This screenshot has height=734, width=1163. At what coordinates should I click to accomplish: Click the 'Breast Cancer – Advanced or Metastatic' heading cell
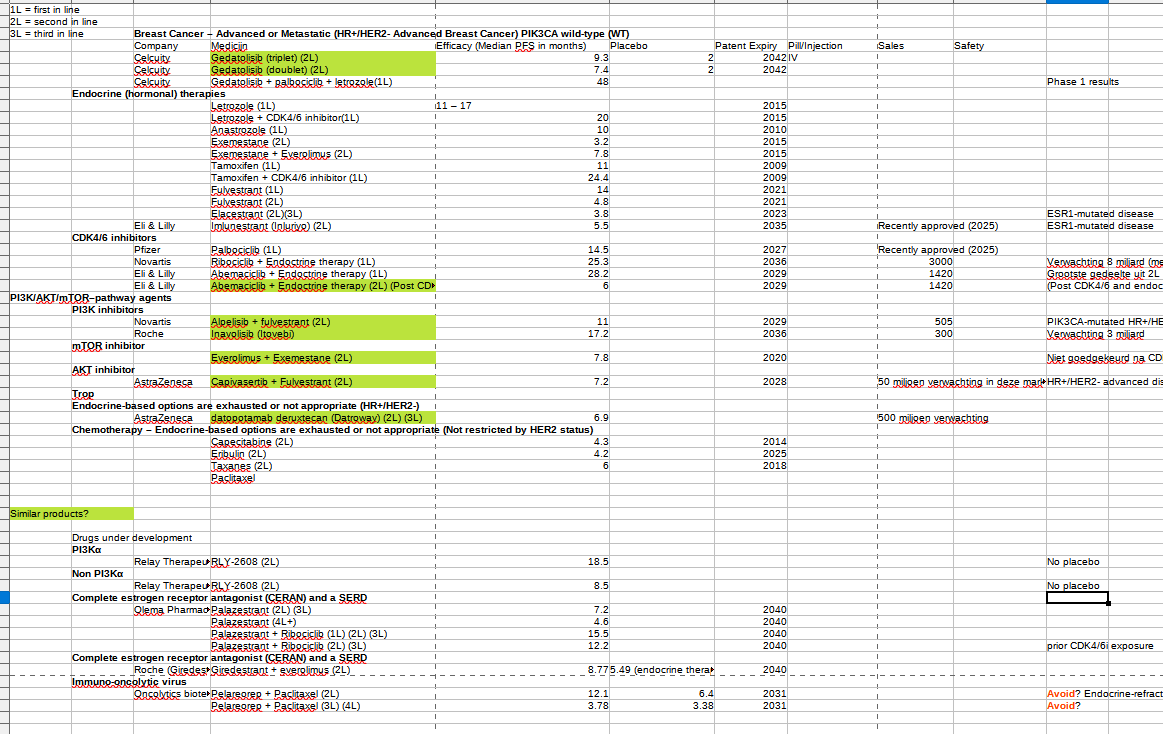381,33
